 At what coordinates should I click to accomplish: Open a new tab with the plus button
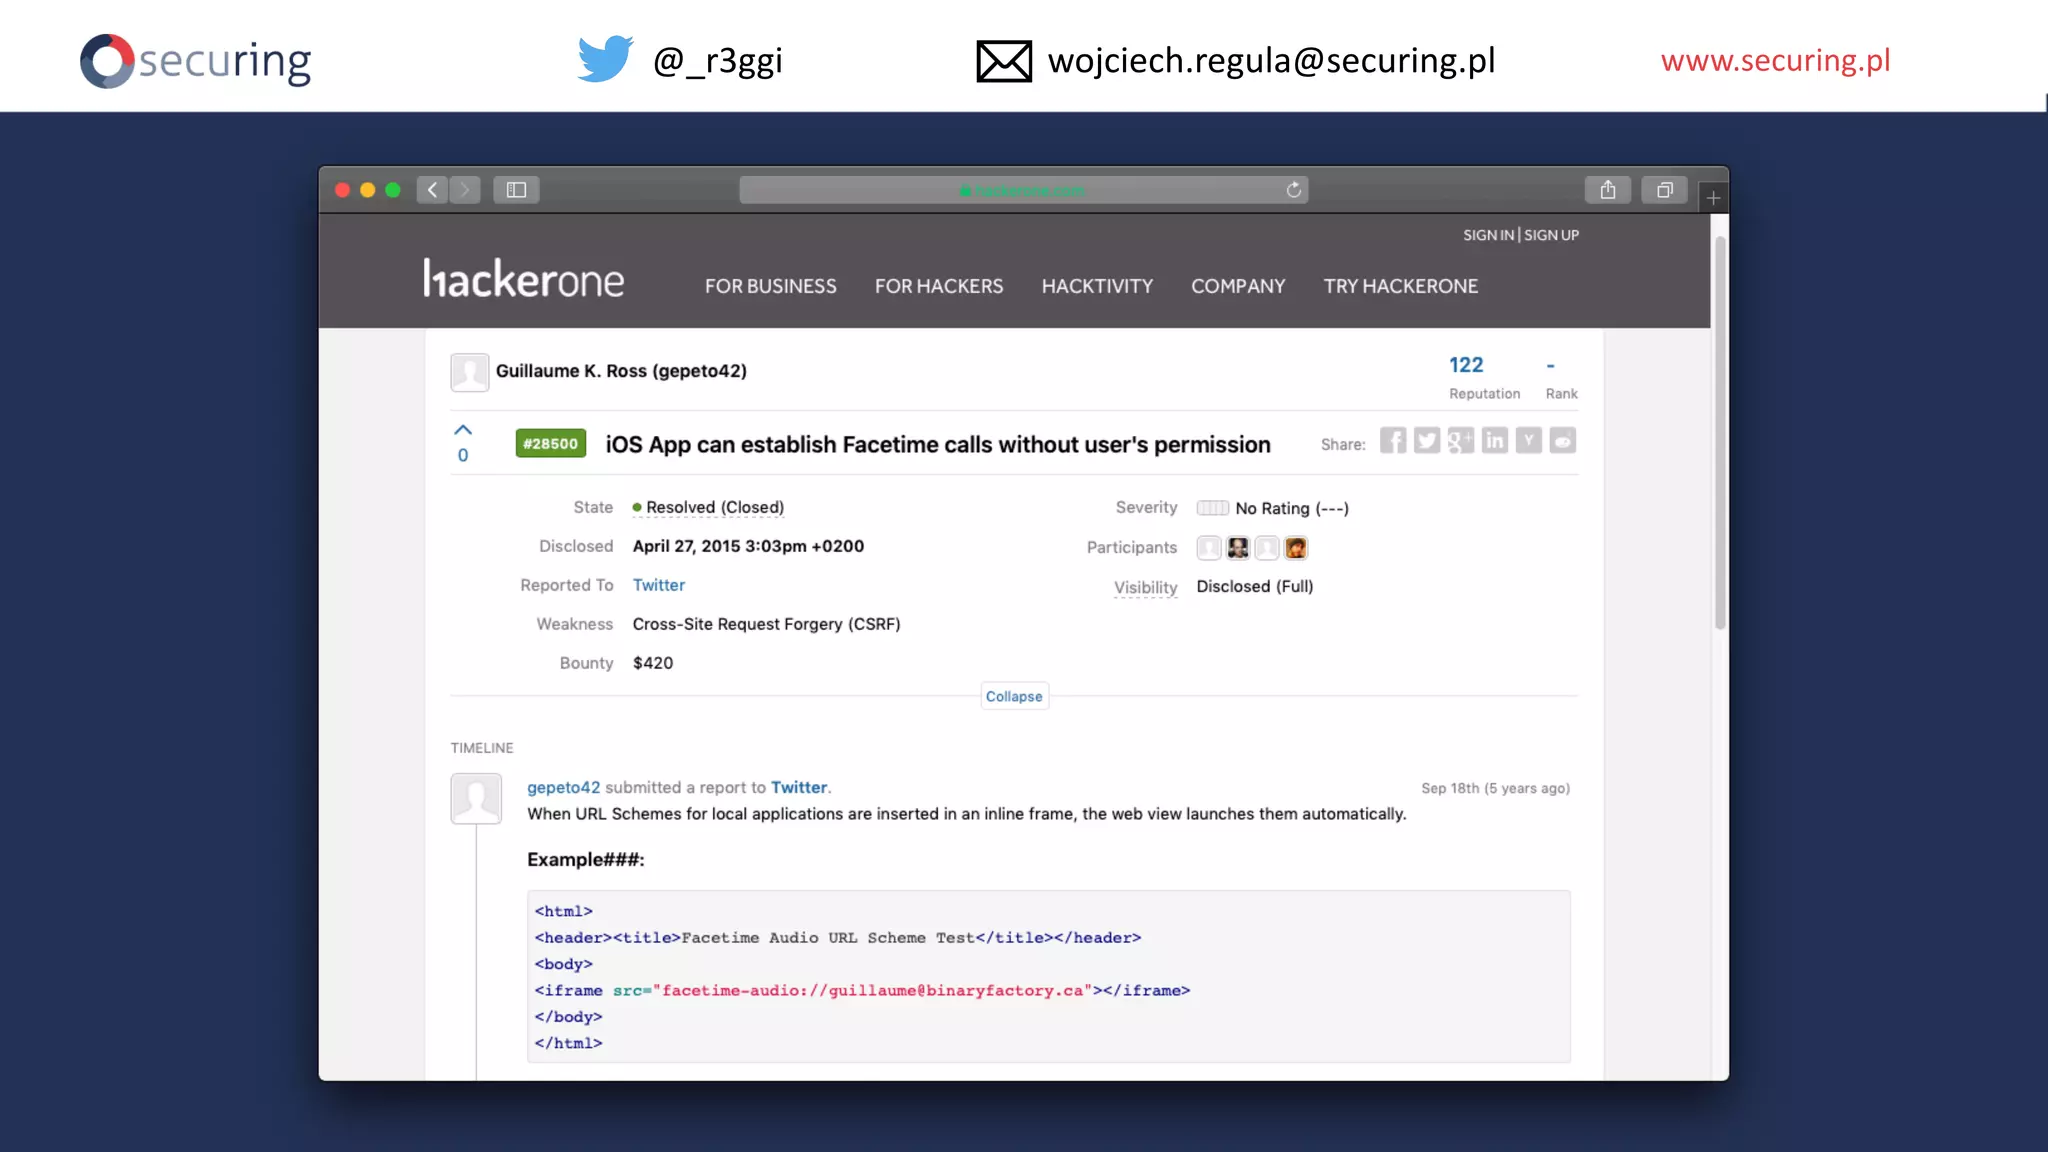tap(1713, 198)
